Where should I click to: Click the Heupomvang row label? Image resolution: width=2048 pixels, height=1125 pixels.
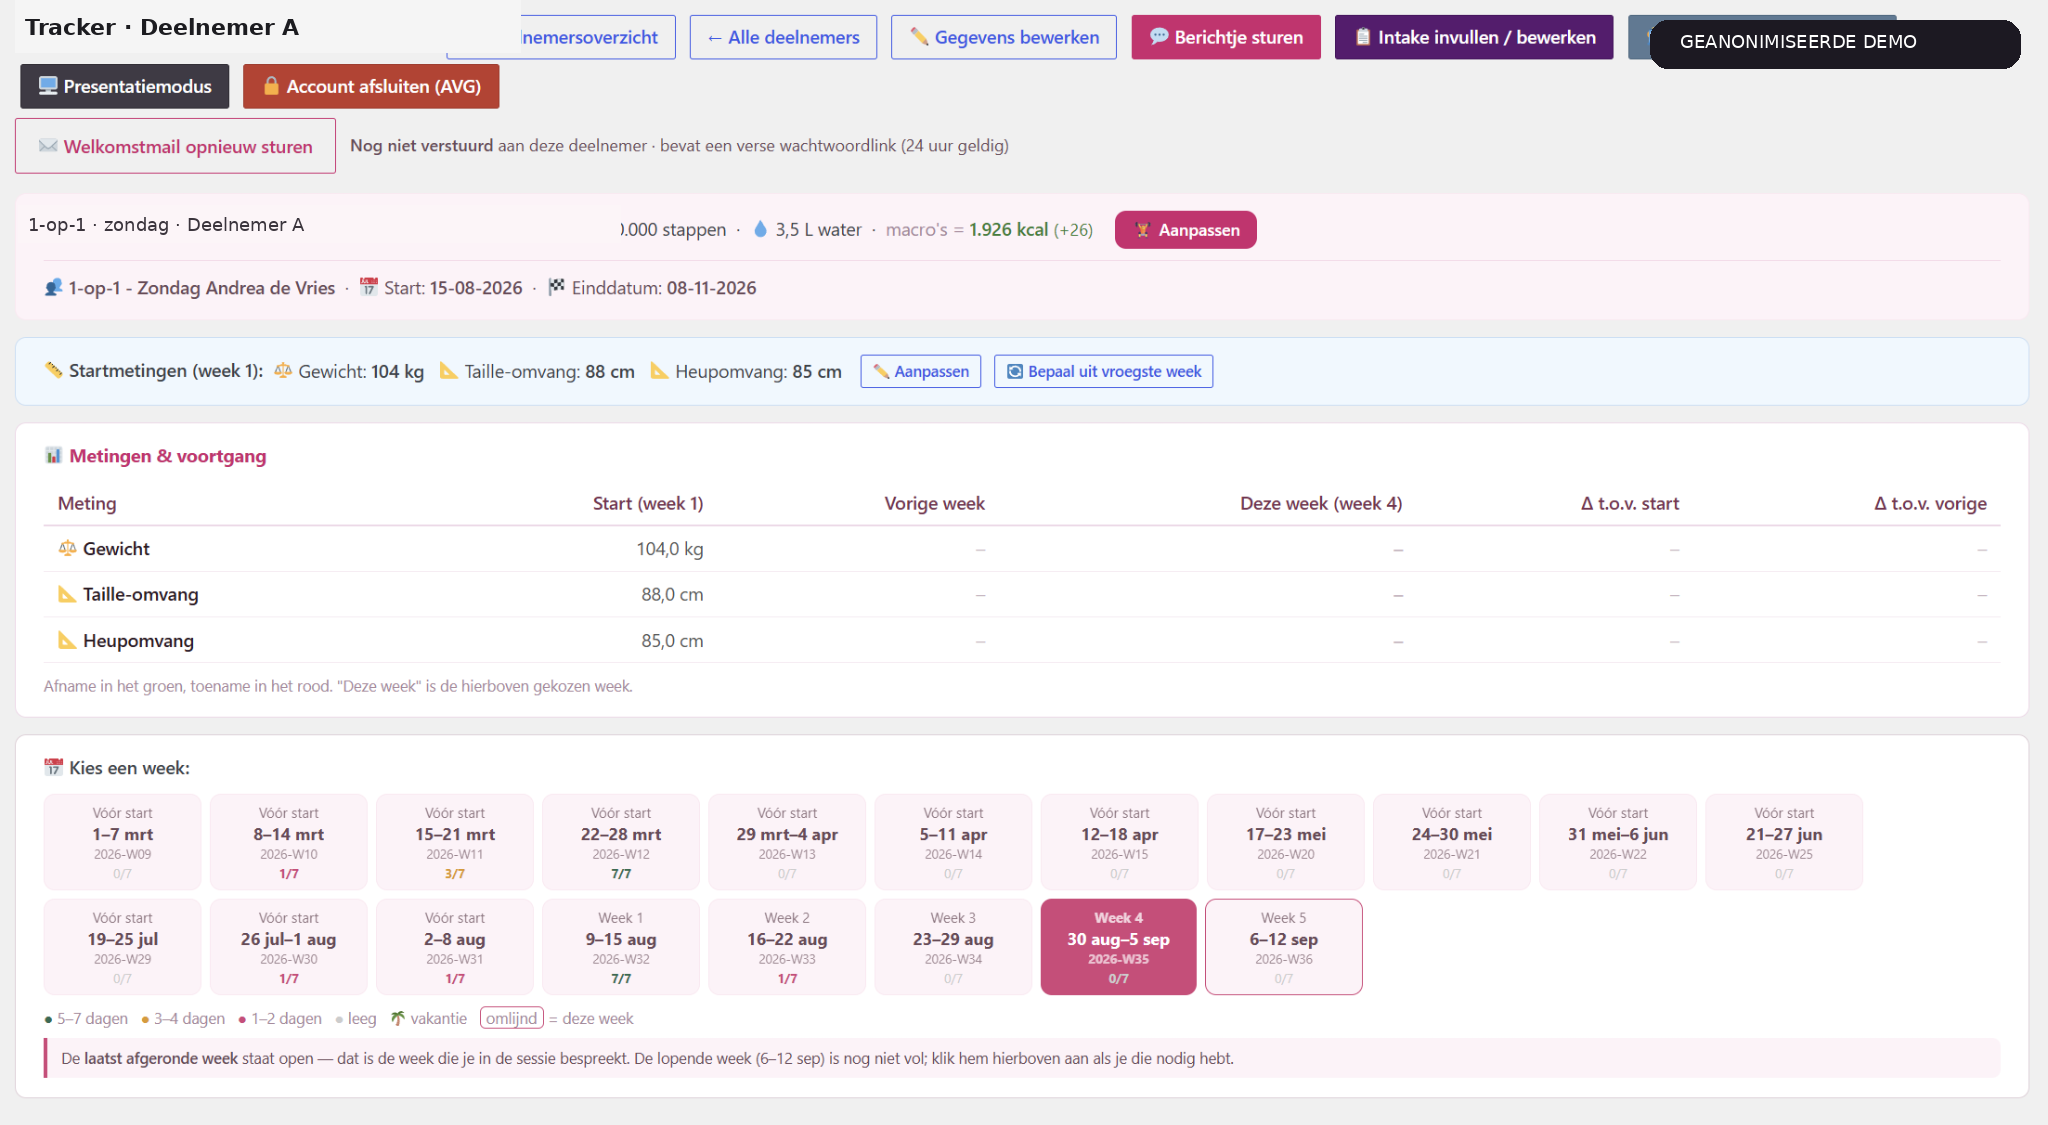coord(138,641)
